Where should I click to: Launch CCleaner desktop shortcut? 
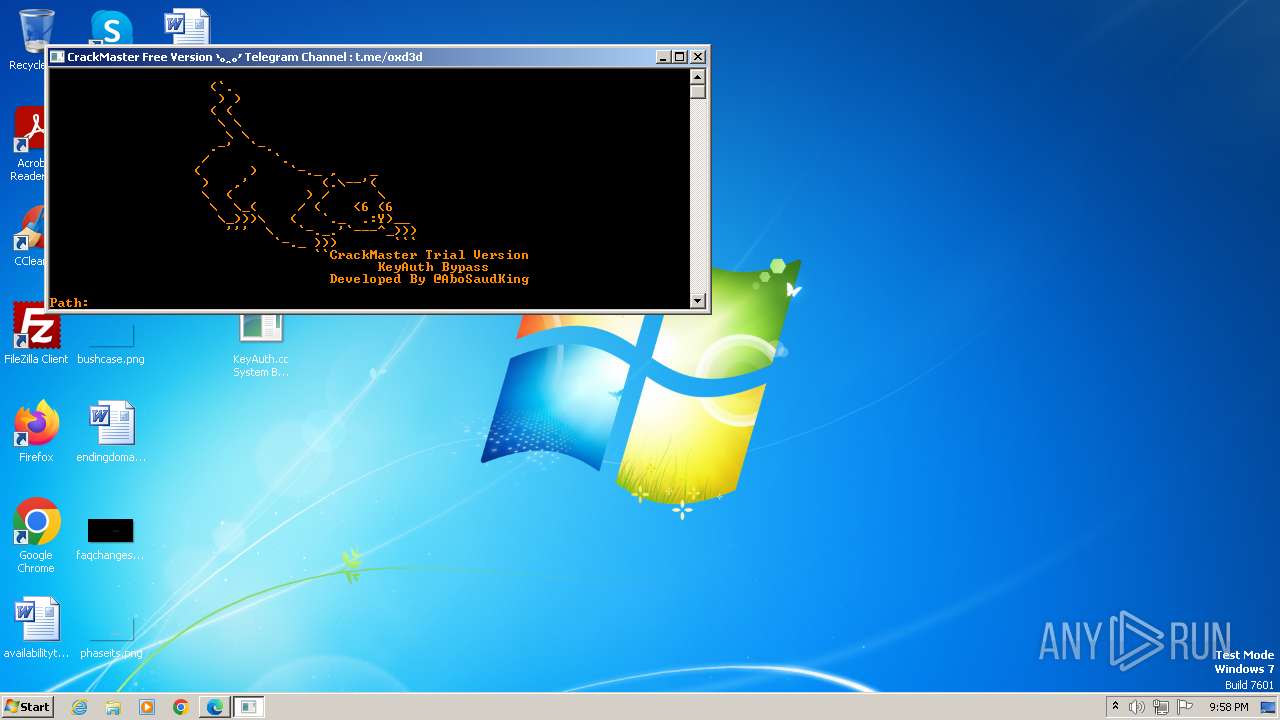30,237
